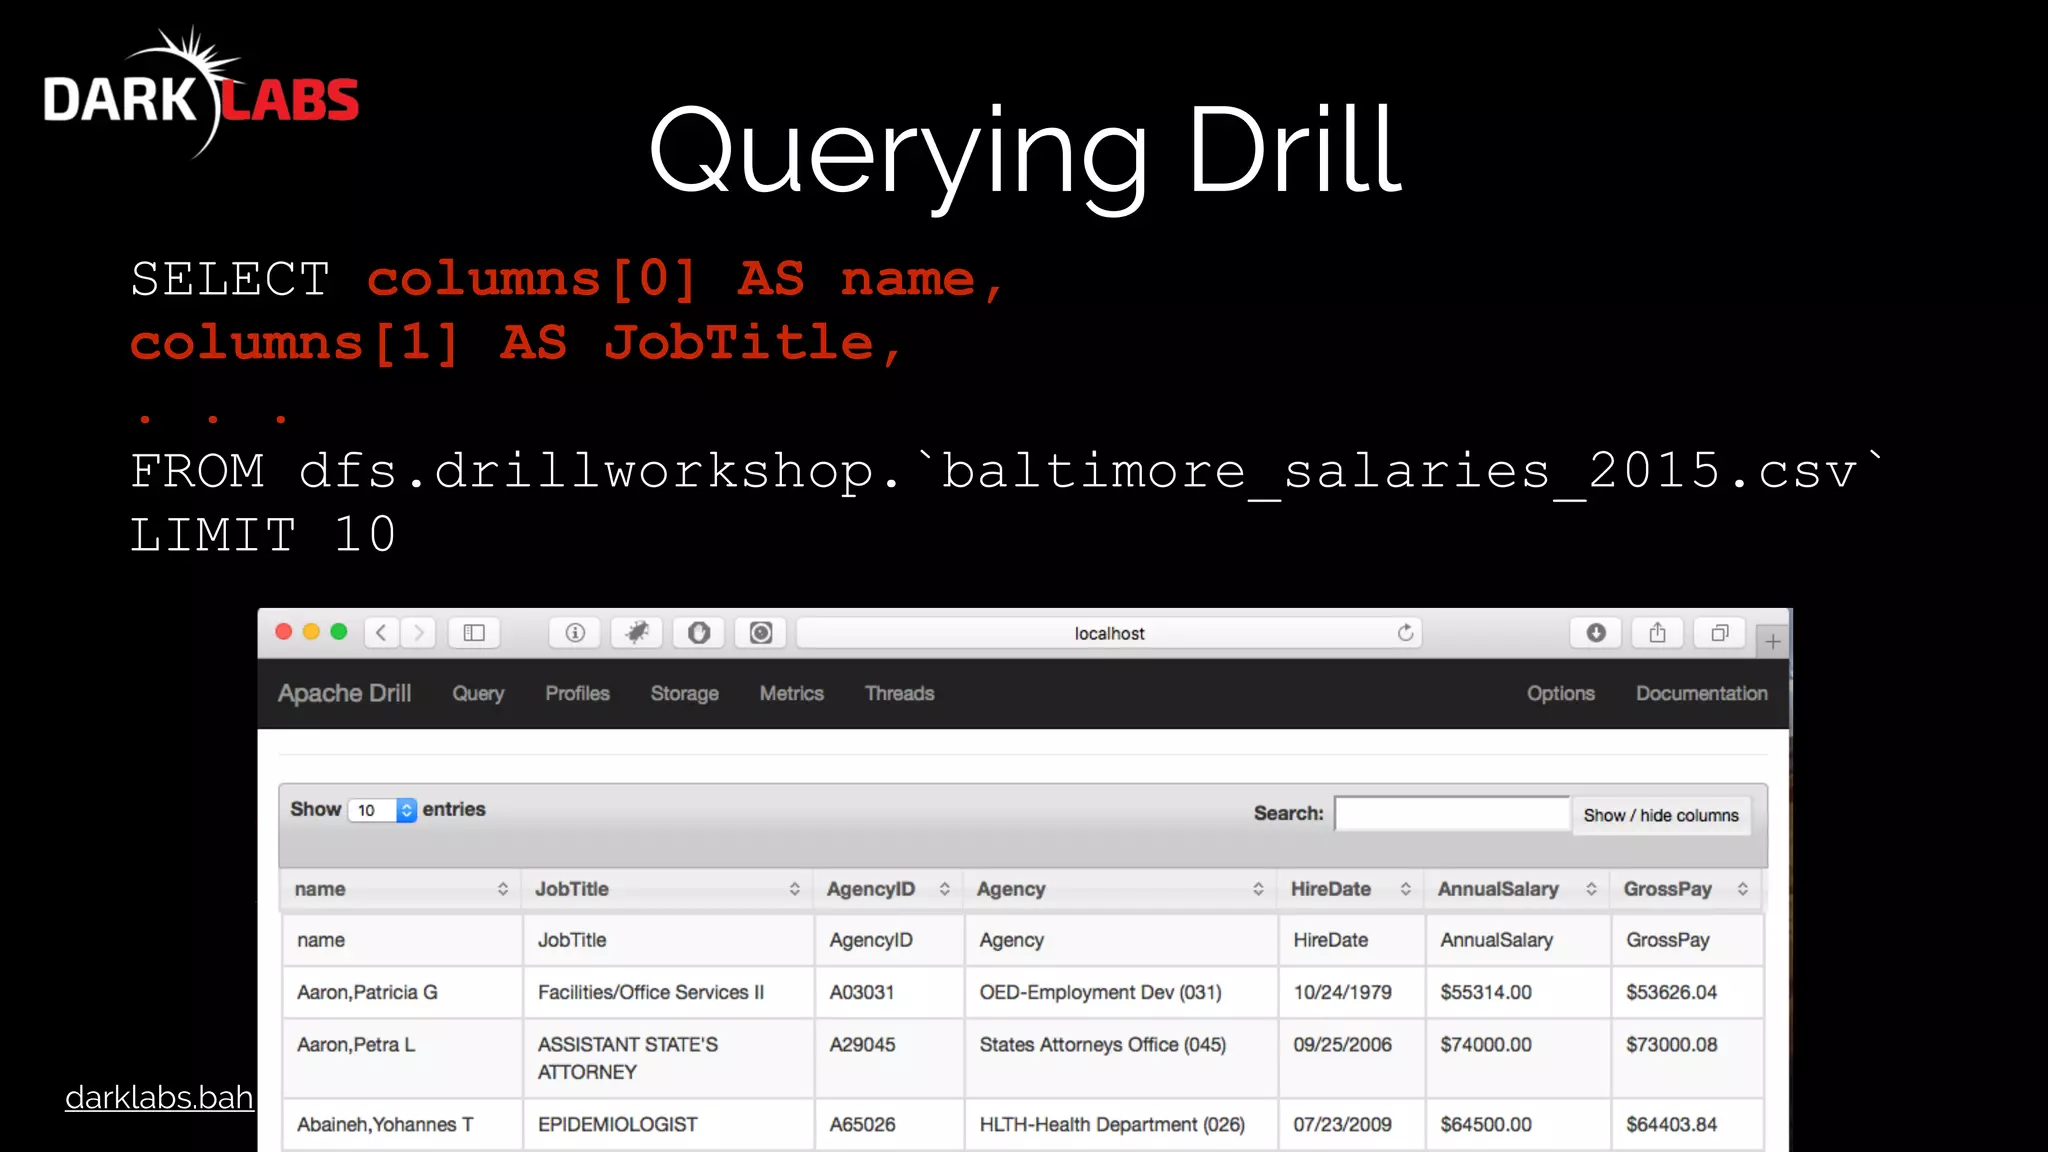Sort by the Agency column header
This screenshot has width=2048, height=1152.
coord(1120,889)
